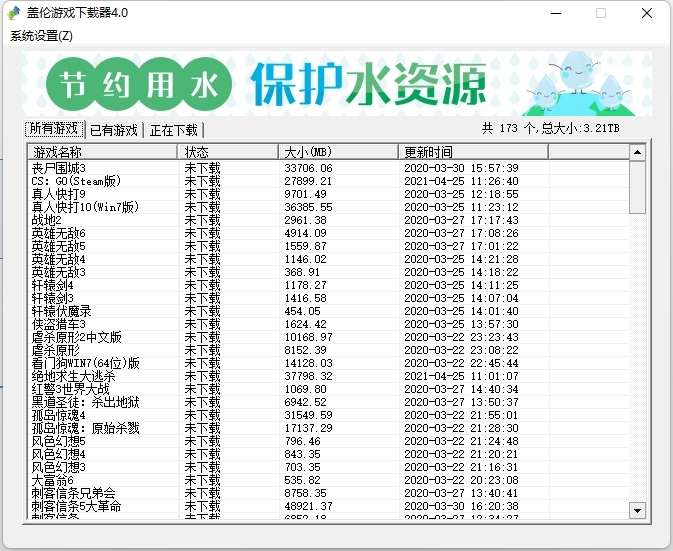Click 未下载 status of 虐杀原形 row
Viewport: 673px width, 551px height.
click(202, 350)
